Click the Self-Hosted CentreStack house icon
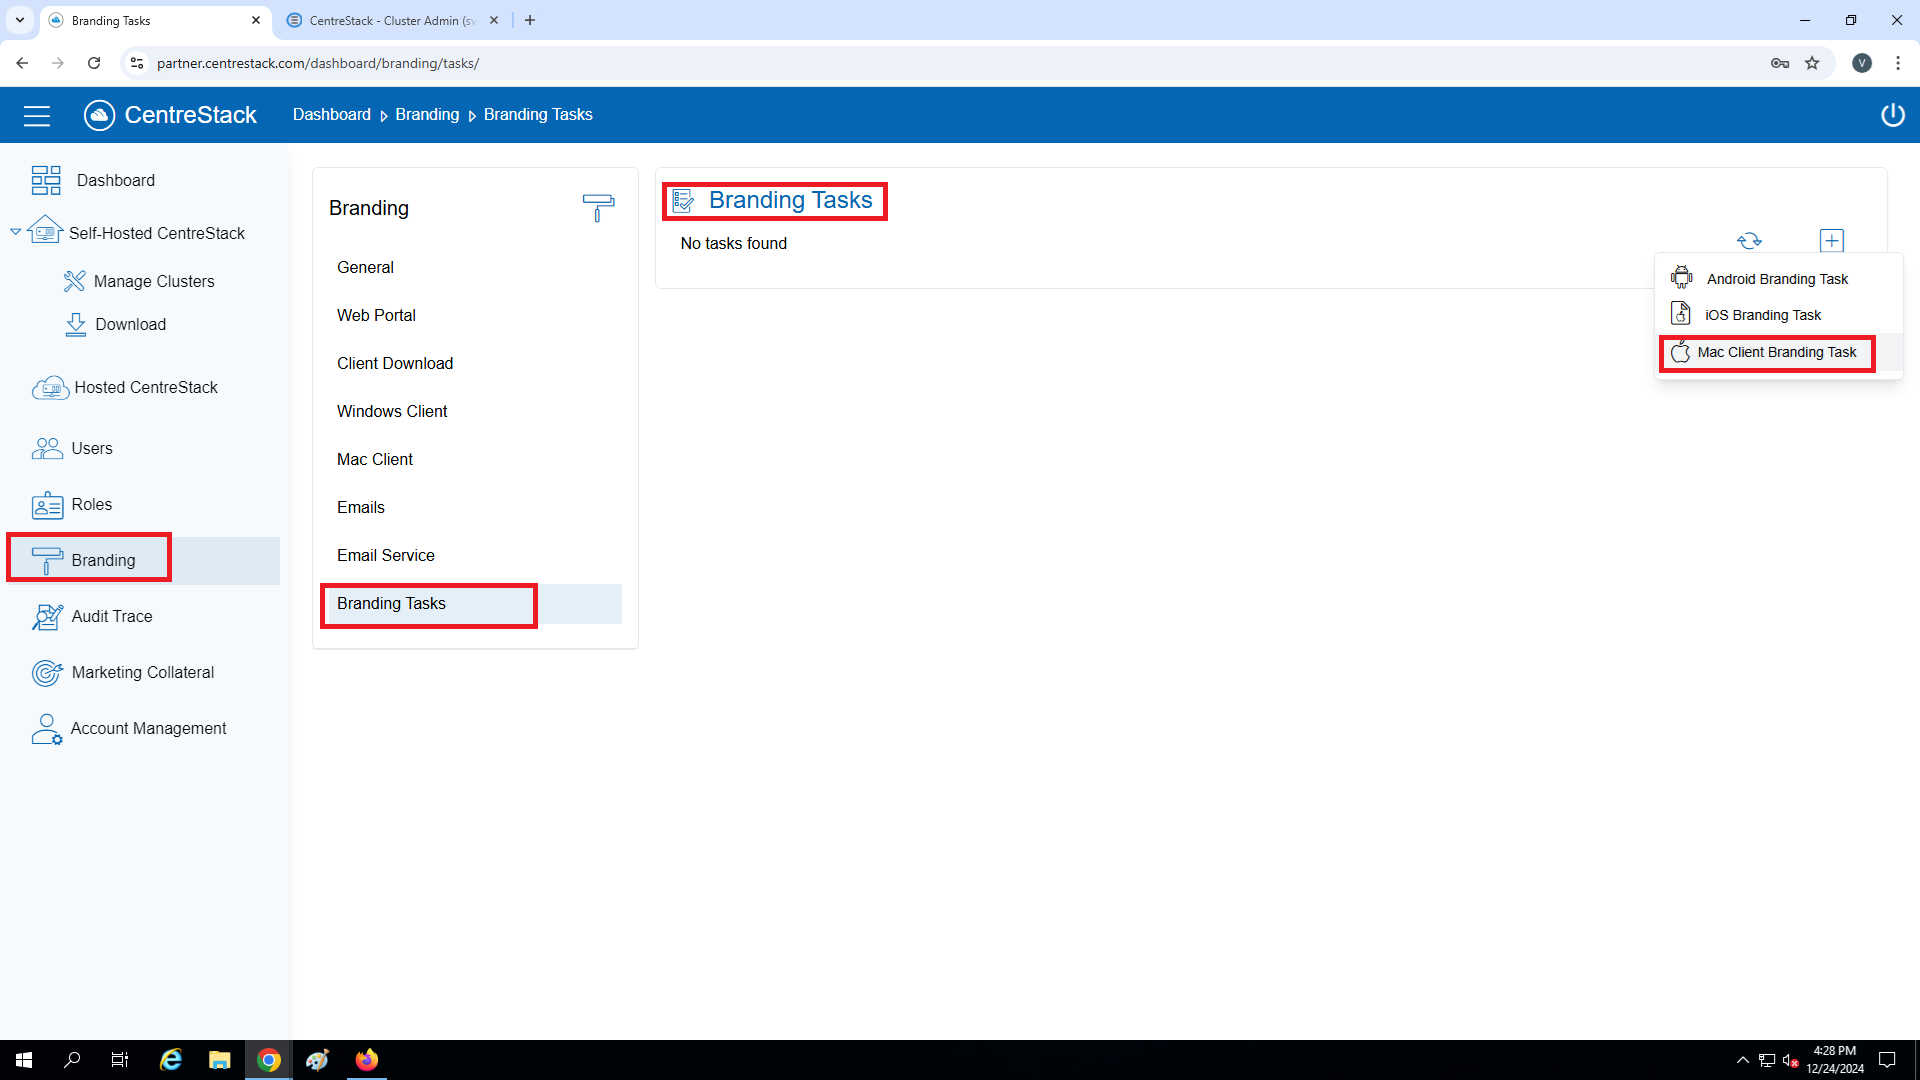Screen dimensions: 1920x1080 pos(46,230)
